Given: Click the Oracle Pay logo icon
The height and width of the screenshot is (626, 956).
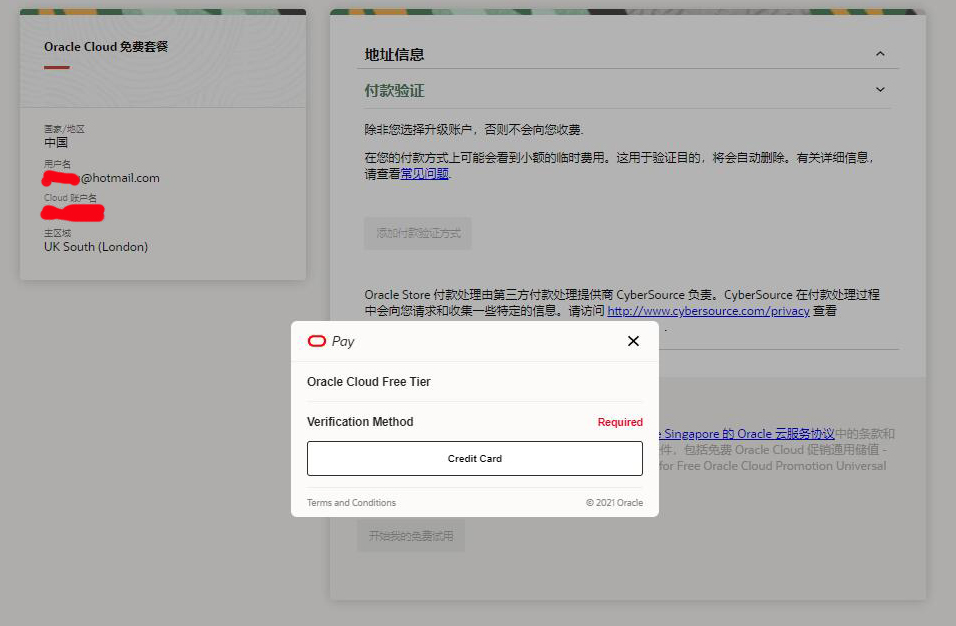Looking at the screenshot, I should point(316,341).
